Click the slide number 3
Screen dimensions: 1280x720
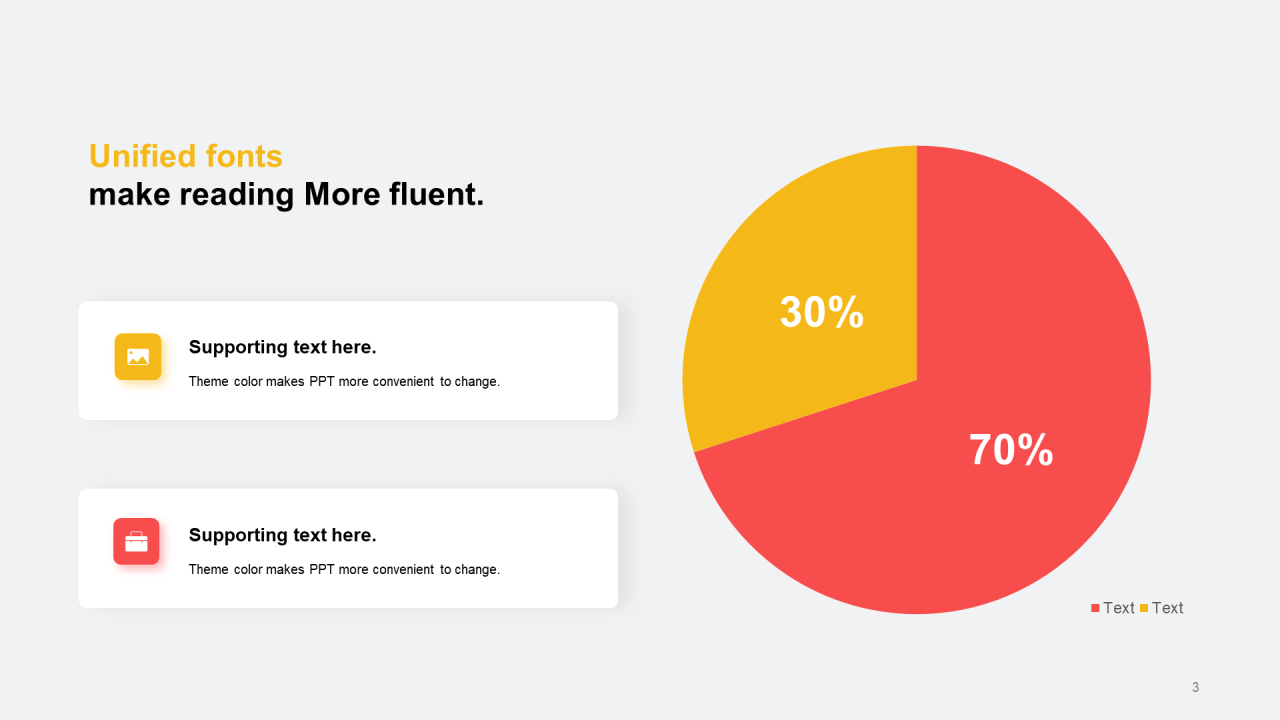pyautogui.click(x=1195, y=687)
